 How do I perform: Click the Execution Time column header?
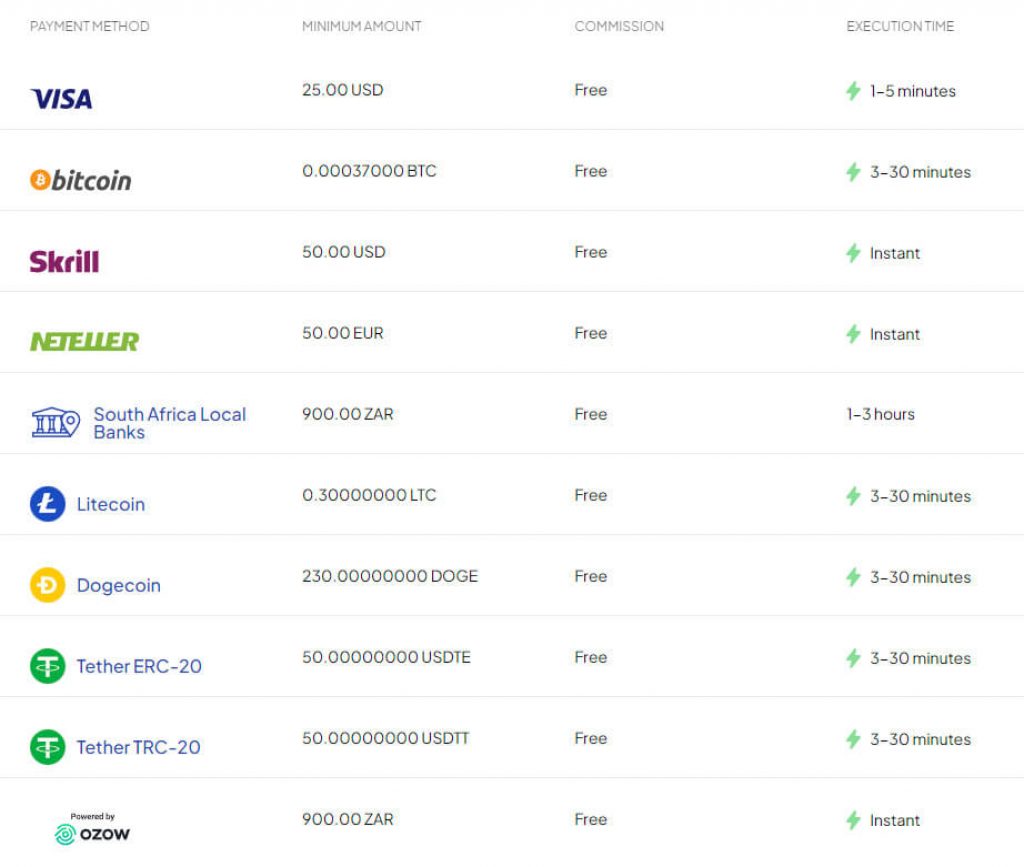coord(900,26)
